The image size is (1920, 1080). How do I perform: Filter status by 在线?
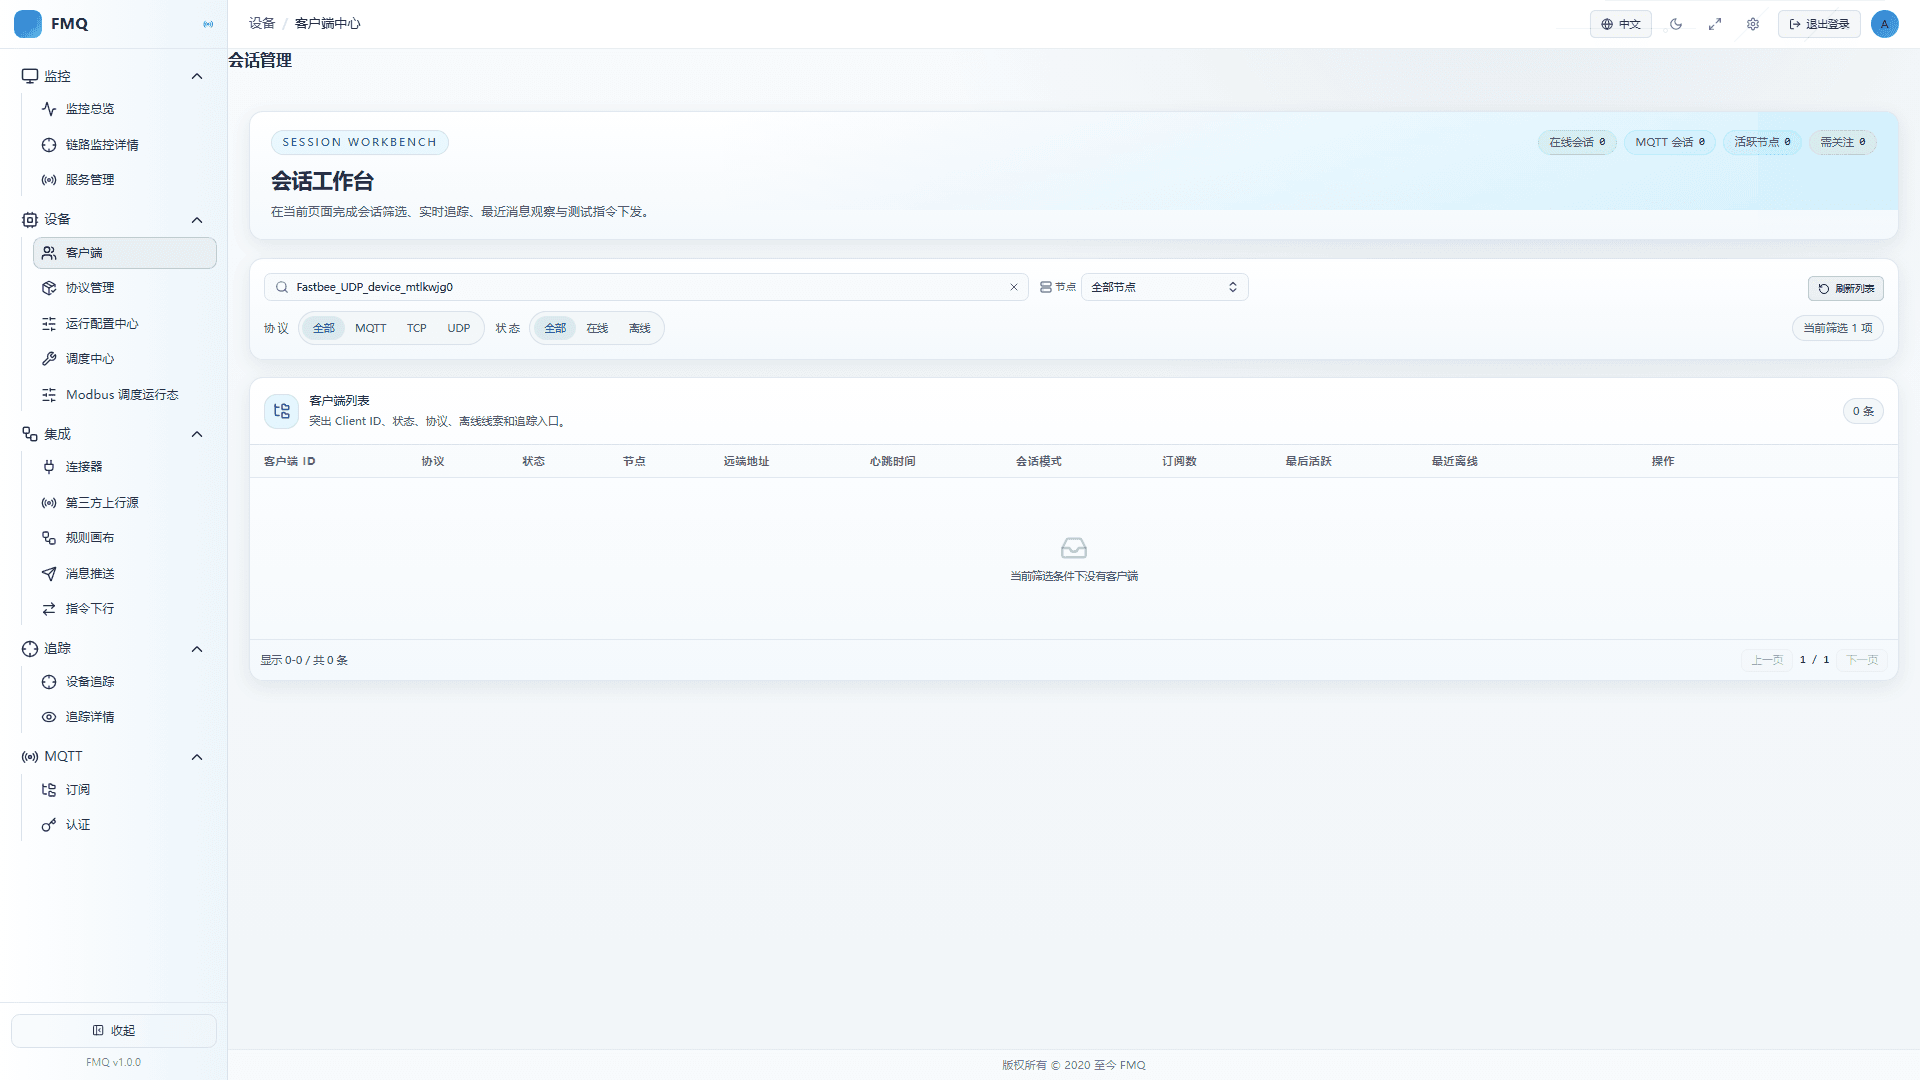[x=597, y=328]
